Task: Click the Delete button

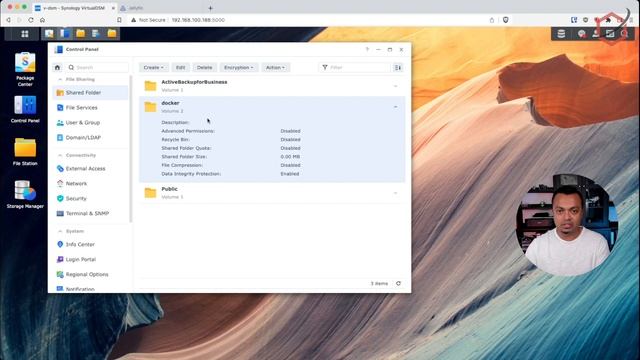Action: tap(204, 67)
